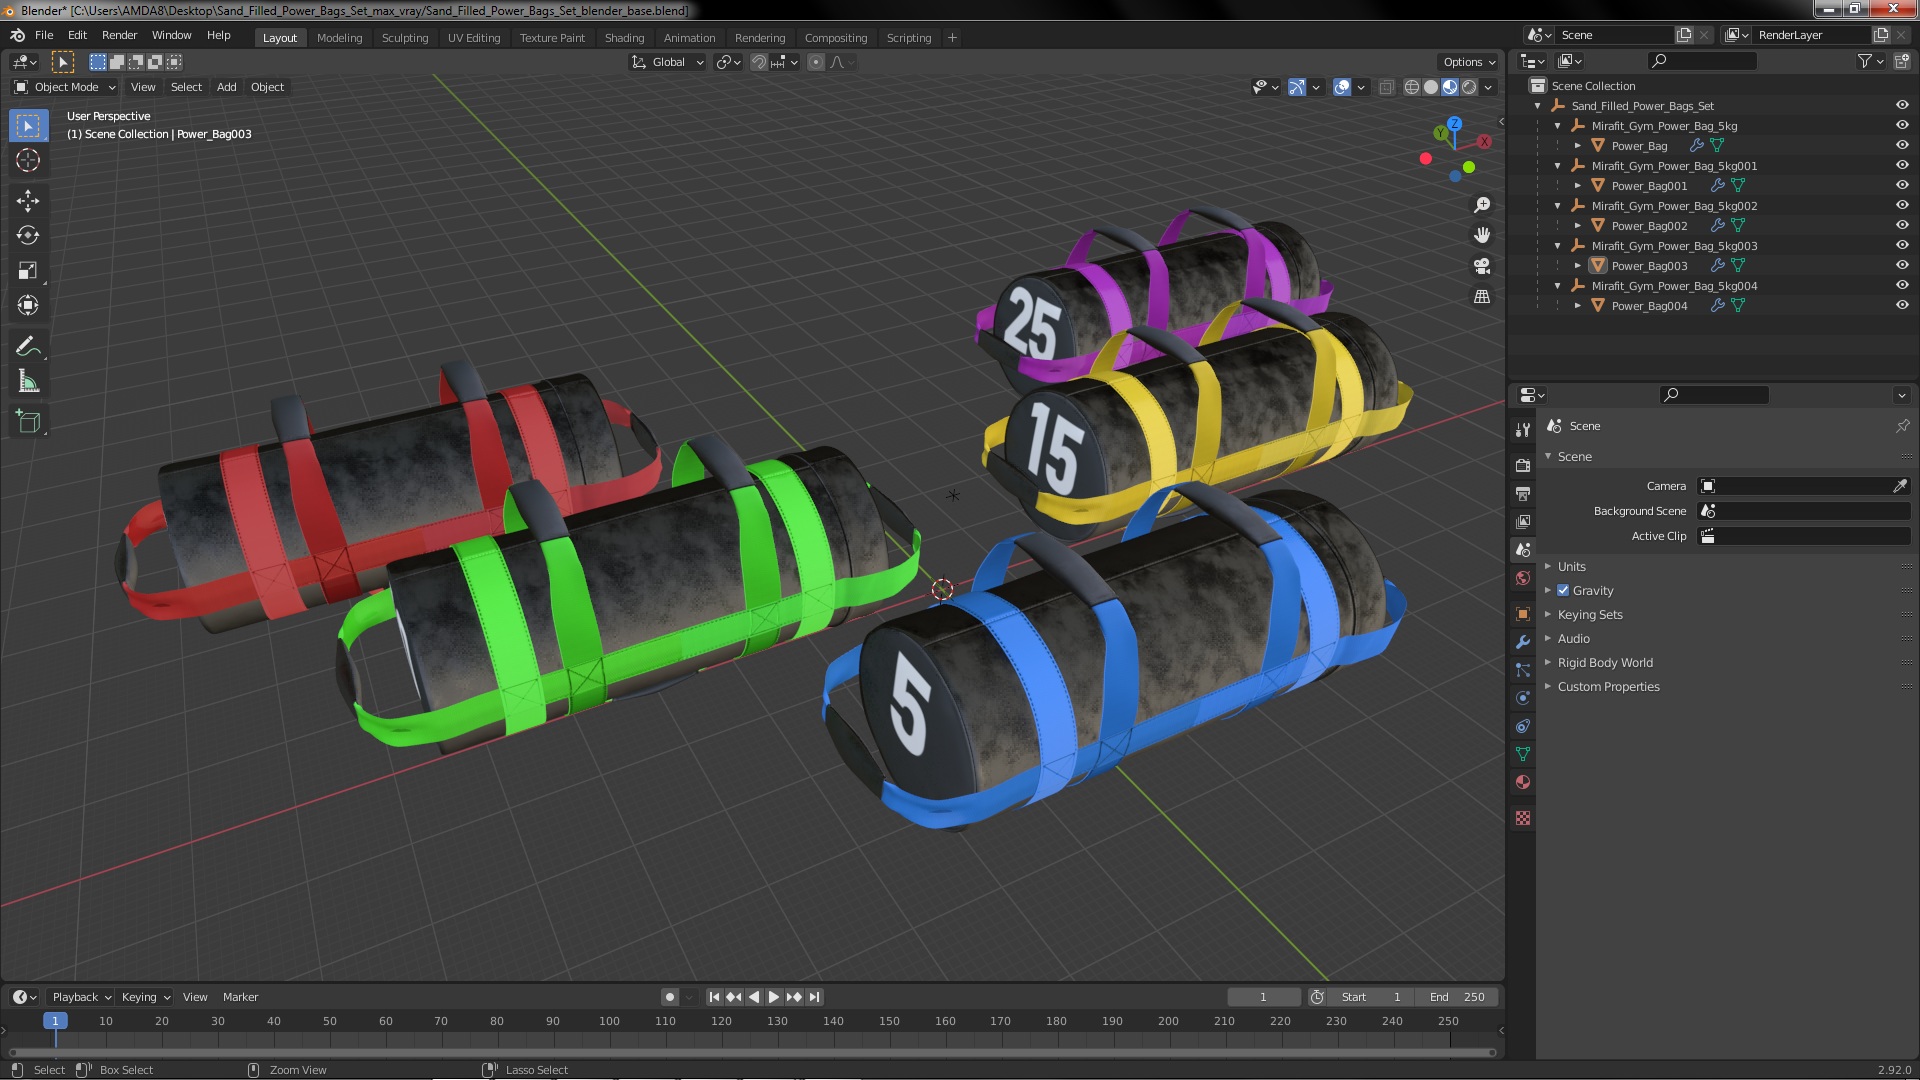Expand Power_Bag004 tree item
This screenshot has width=1920, height=1080.
[x=1577, y=305]
